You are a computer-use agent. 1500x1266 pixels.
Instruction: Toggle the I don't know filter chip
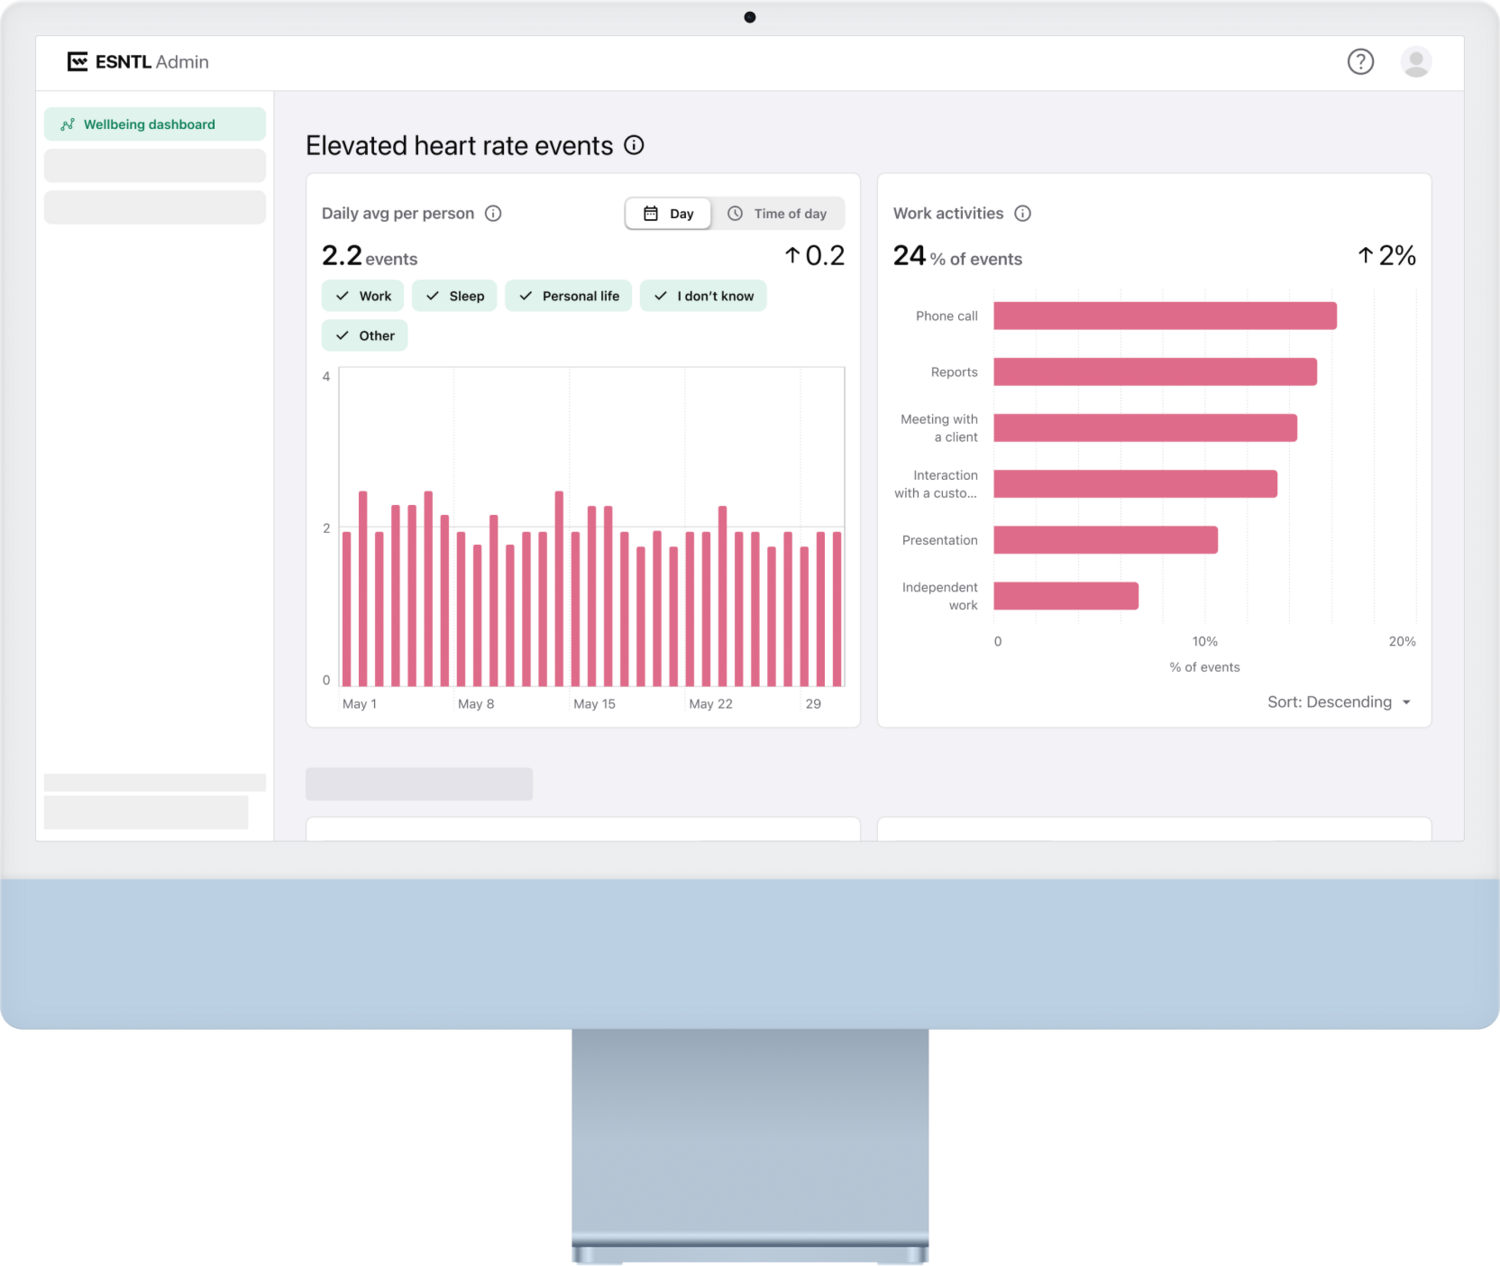pyautogui.click(x=703, y=296)
